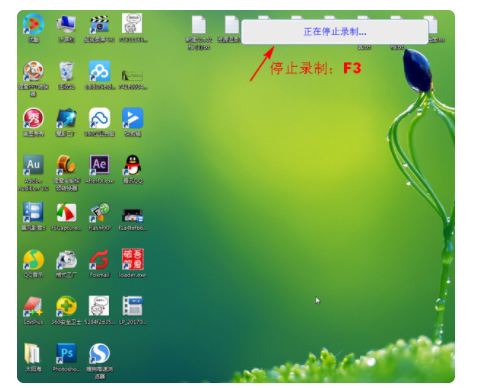Open the QQ Music yellow note icon

[x=33, y=259]
